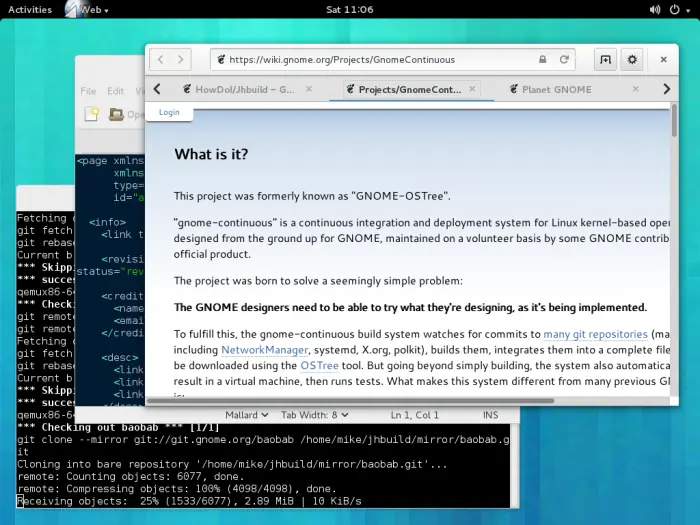Click the Ln 1, Col 1 status indicator

(415, 415)
